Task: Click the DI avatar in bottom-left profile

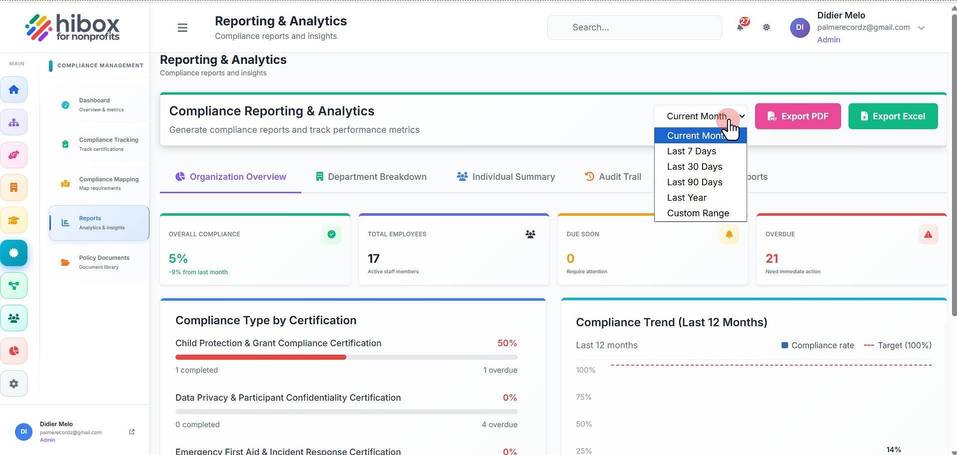Action: click(24, 431)
